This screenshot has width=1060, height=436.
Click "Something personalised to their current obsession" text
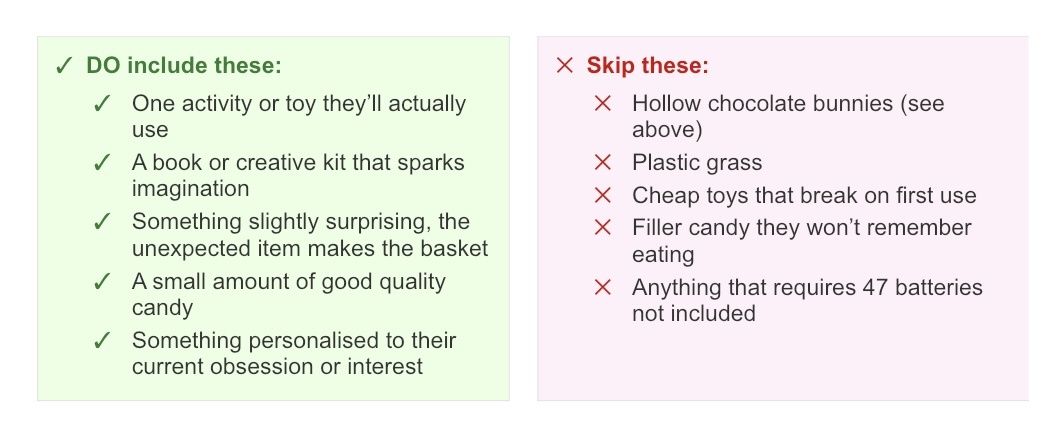click(294, 354)
